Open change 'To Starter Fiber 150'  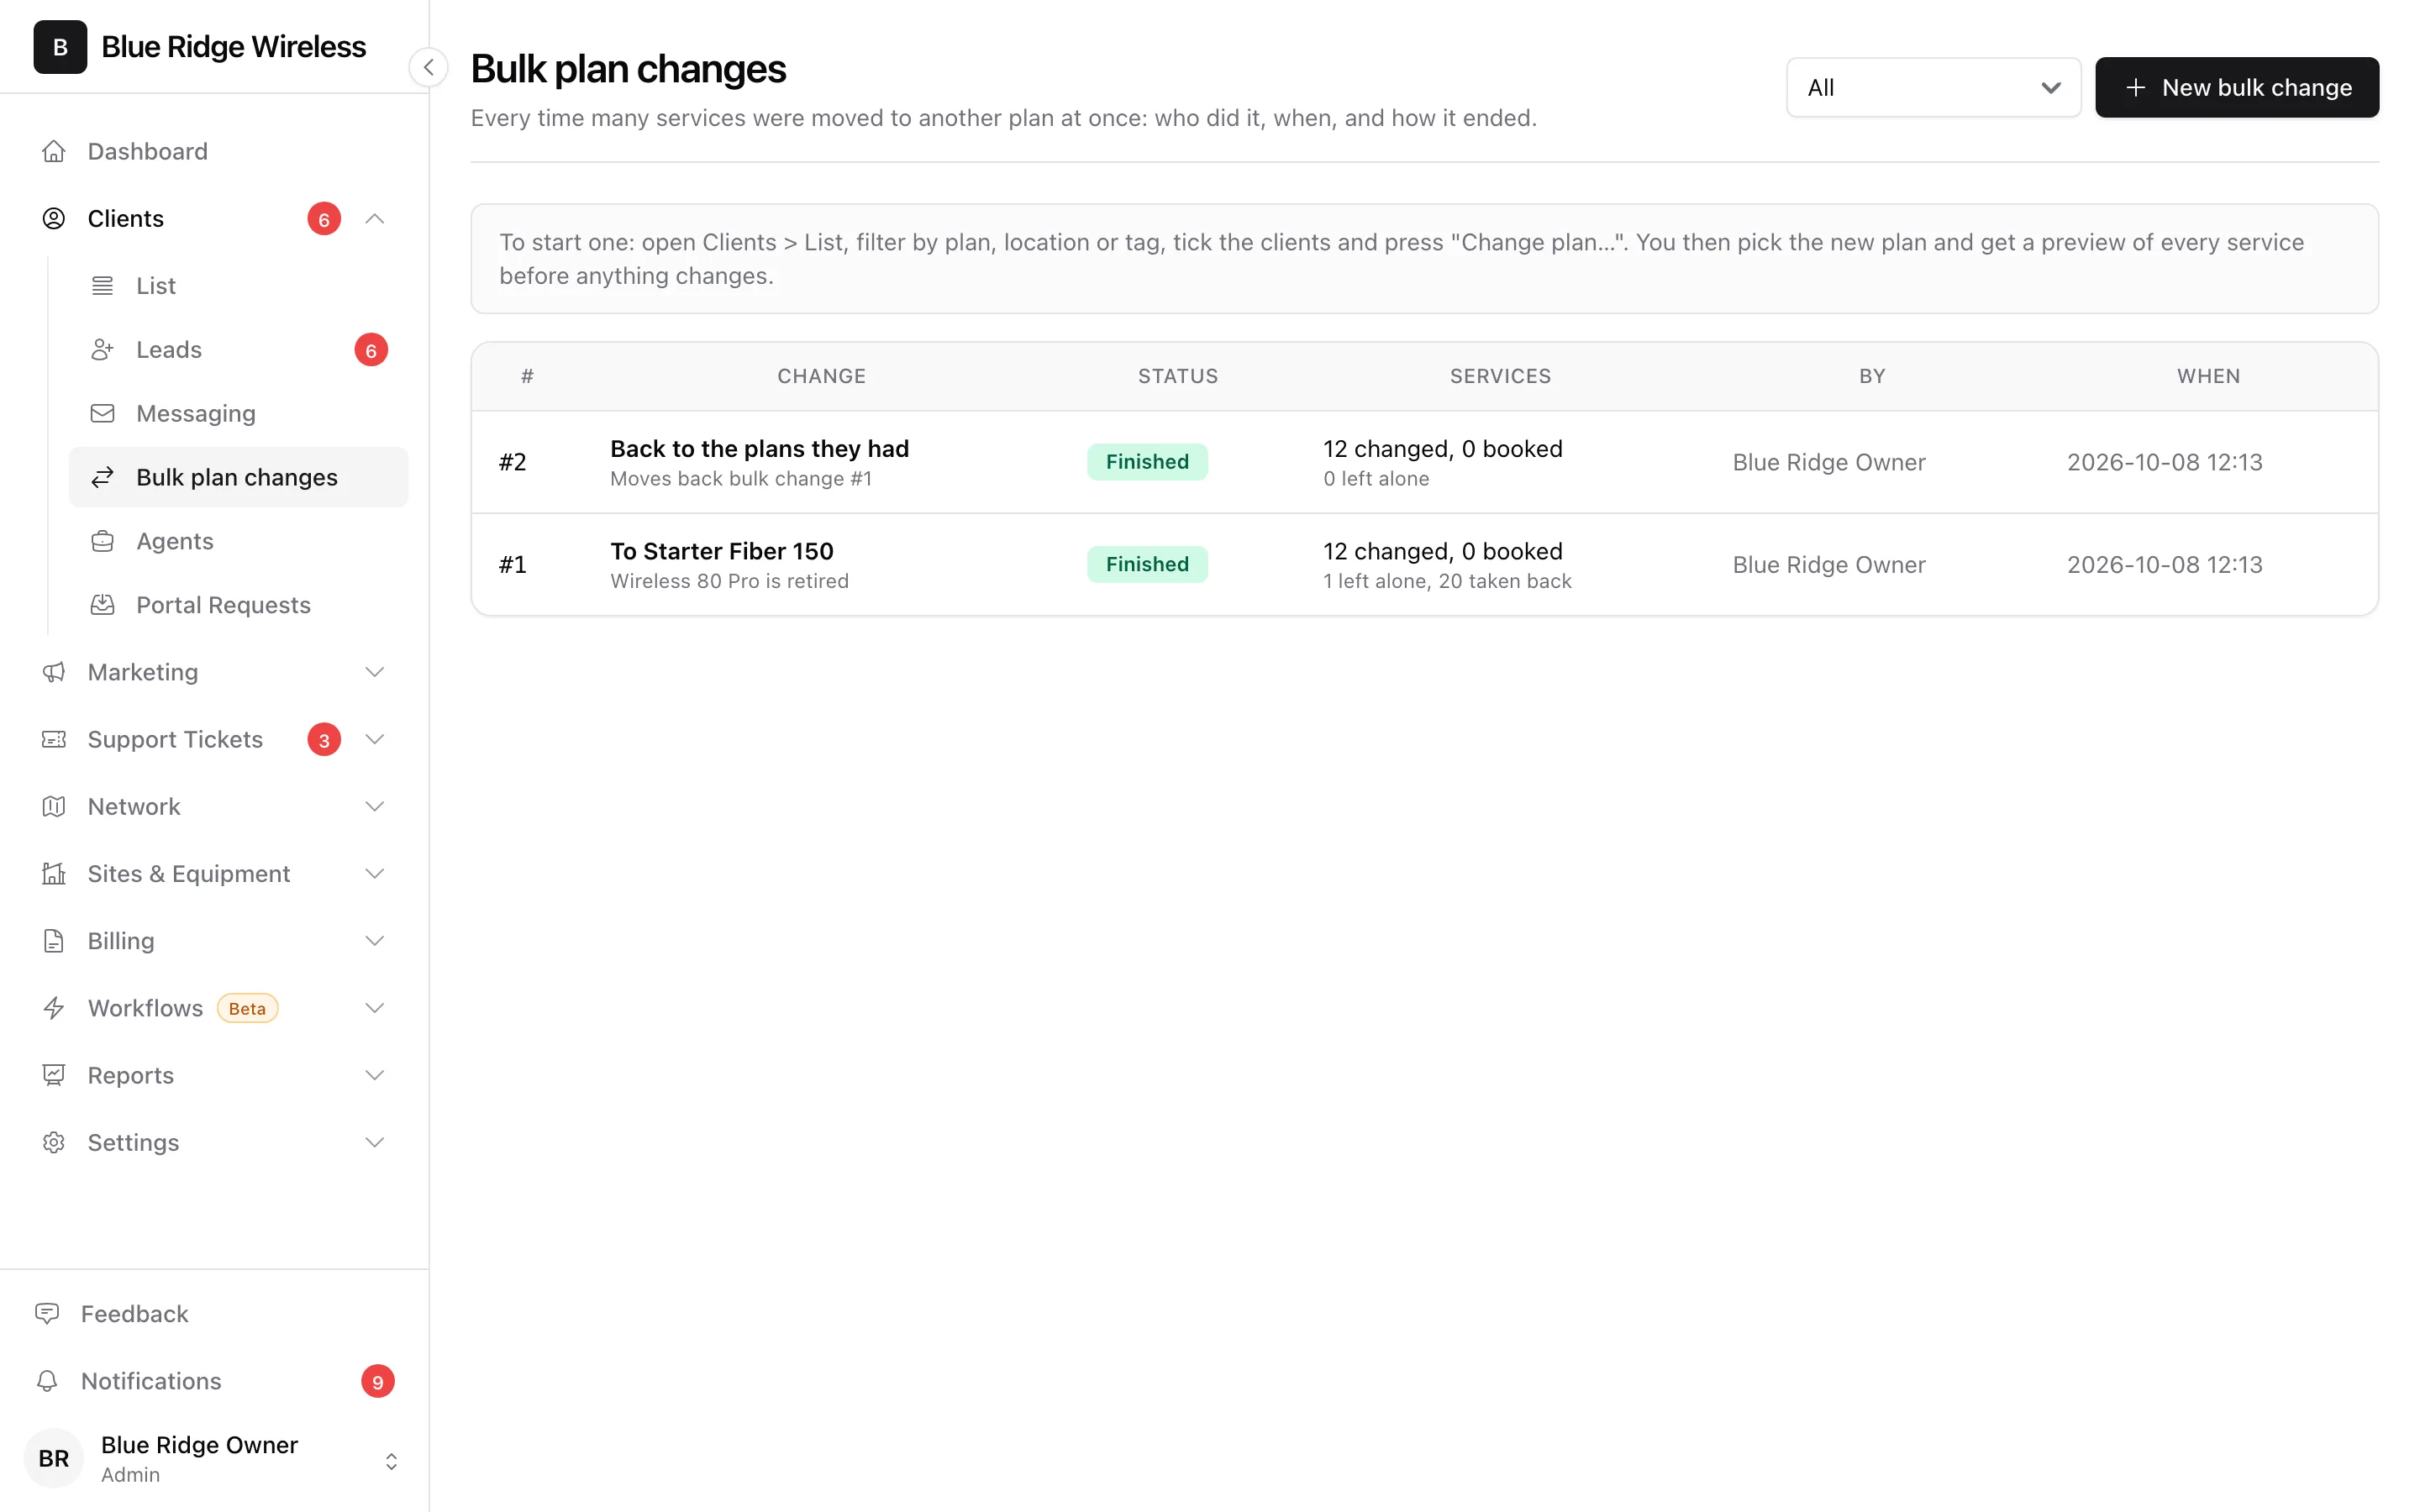click(721, 551)
